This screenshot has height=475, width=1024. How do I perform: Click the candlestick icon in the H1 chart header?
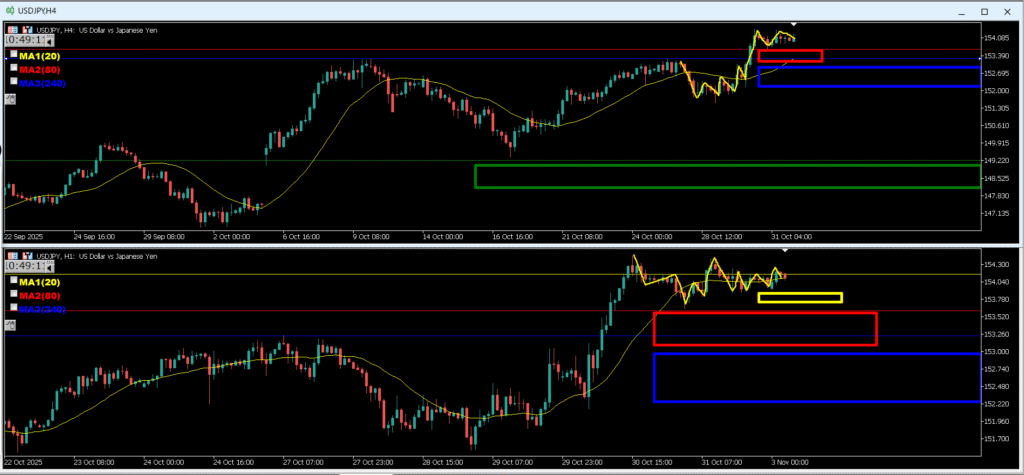26,255
